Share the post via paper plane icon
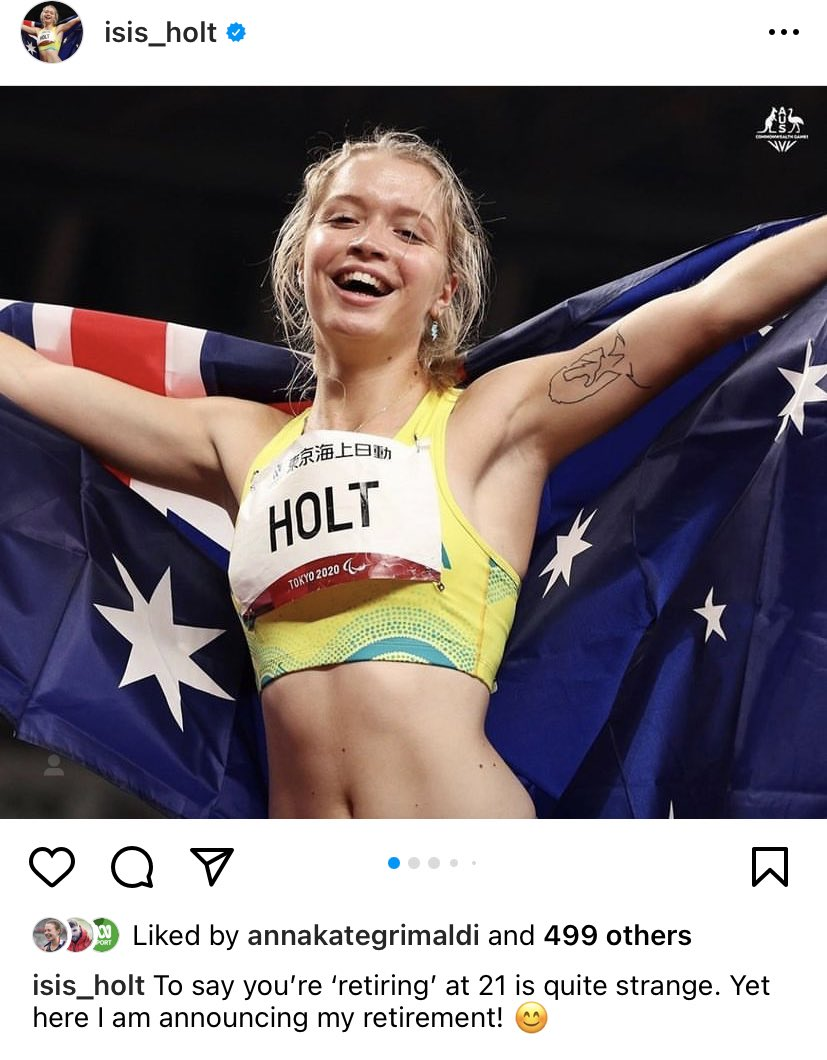 [212, 866]
